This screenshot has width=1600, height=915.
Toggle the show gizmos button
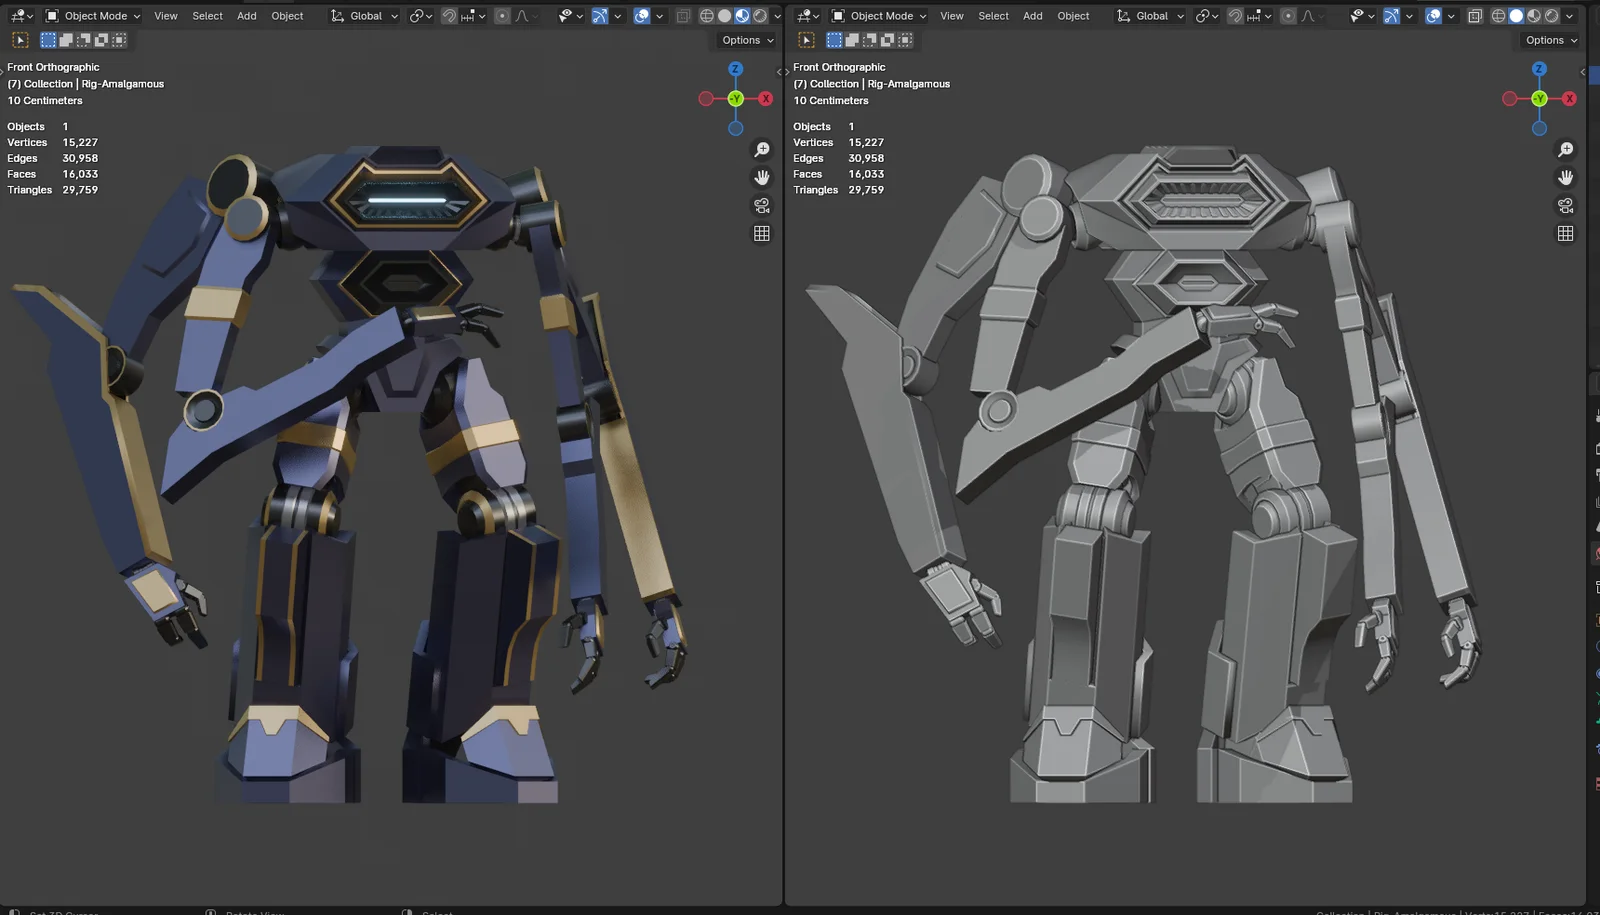click(x=601, y=15)
